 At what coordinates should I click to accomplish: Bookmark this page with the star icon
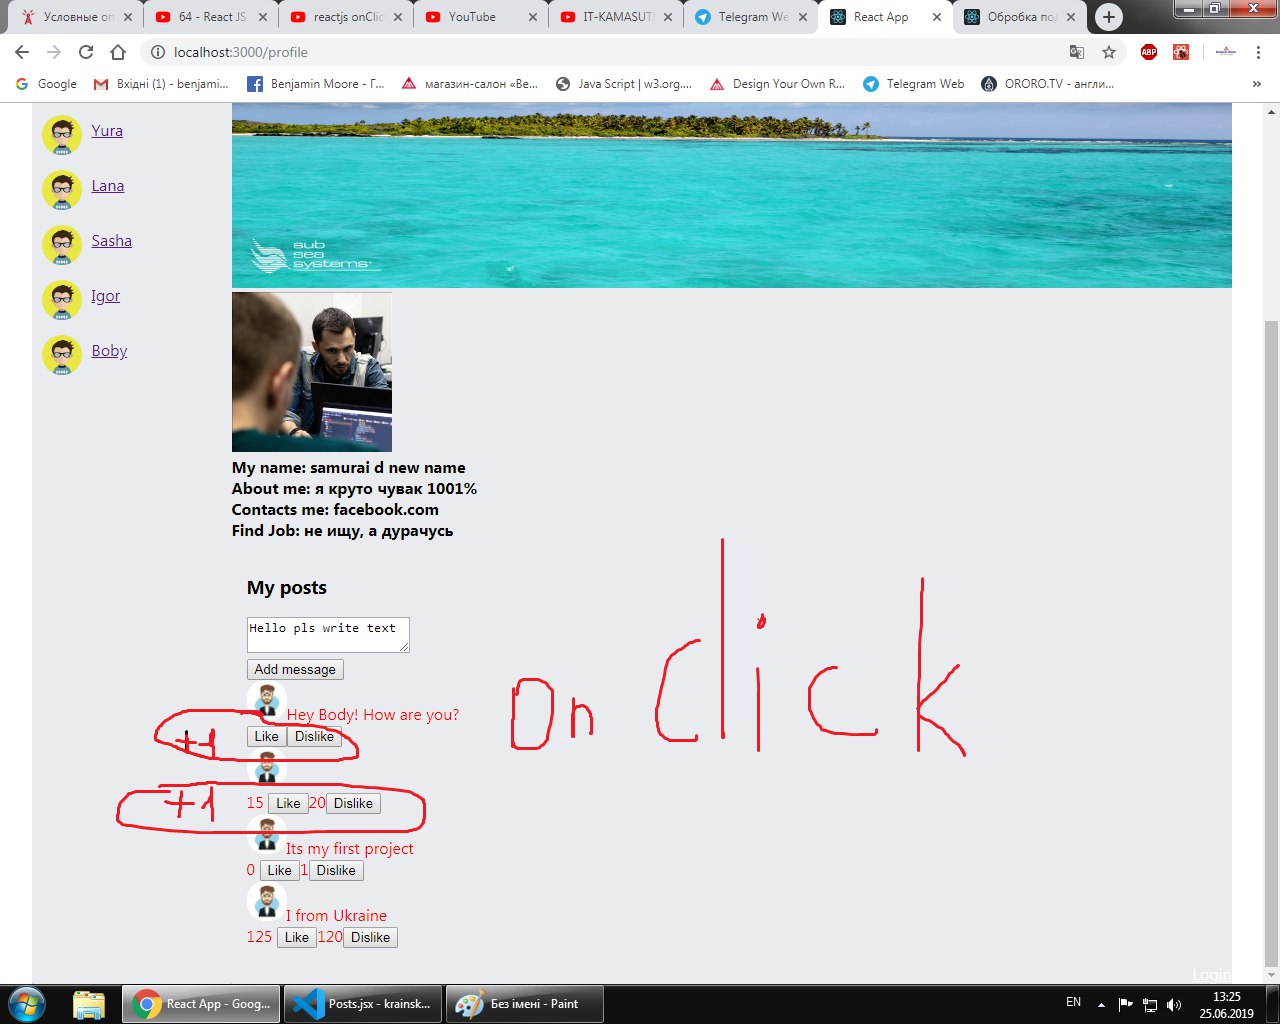1108,52
